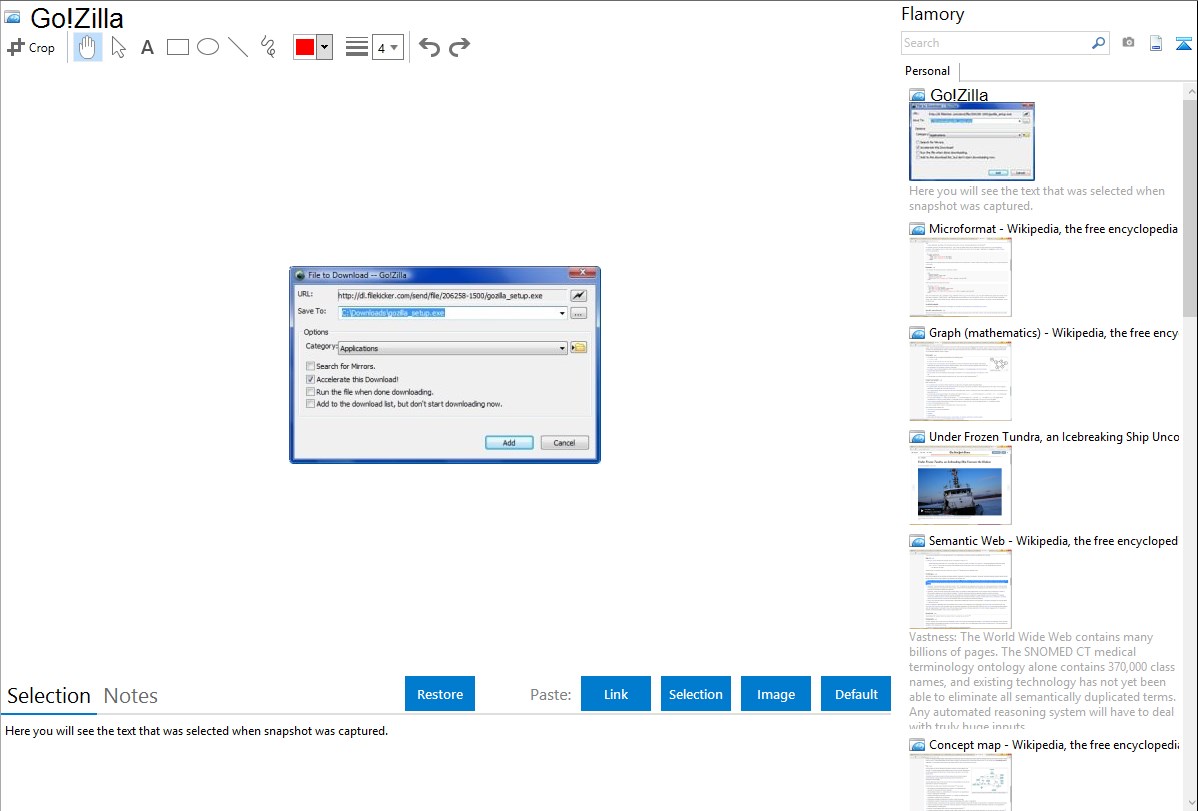Open Graph (mathematics) Wikipedia snapshot
Screen dimensions: 1198x811
pos(1053,333)
